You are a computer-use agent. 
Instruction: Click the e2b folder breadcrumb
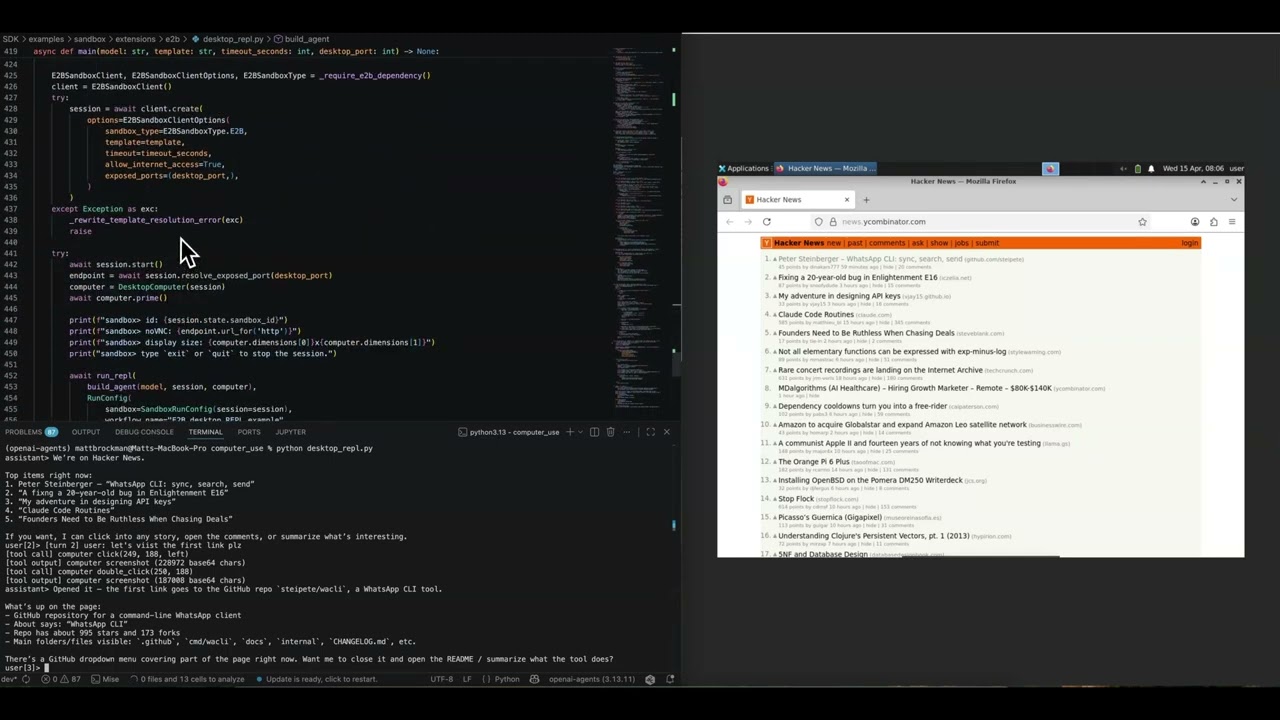172,39
